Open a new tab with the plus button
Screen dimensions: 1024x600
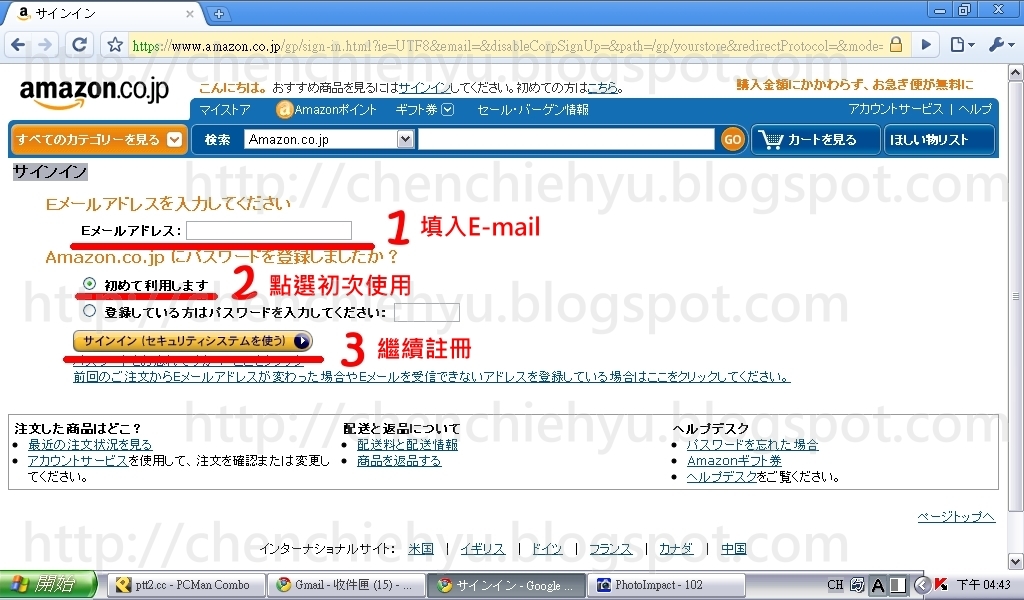pyautogui.click(x=219, y=14)
